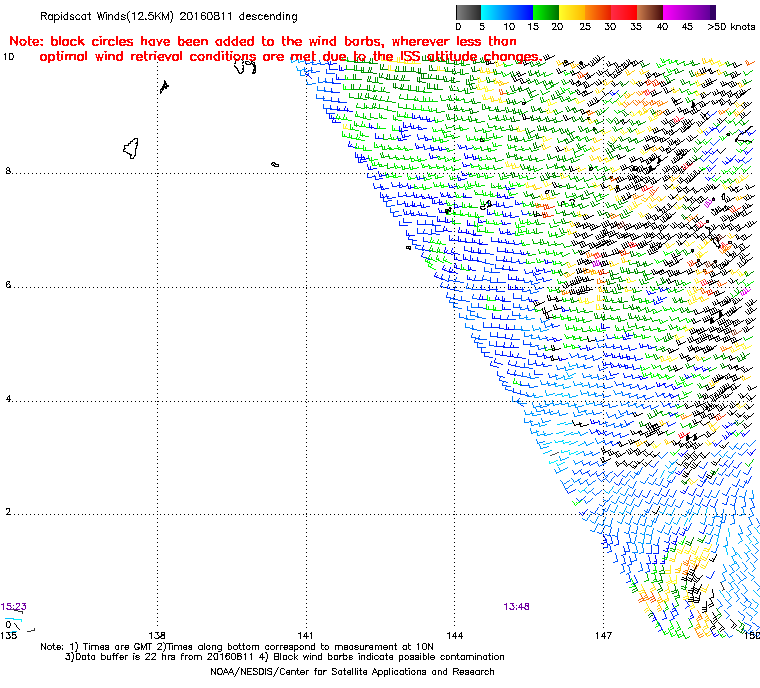Viewport: 760px width, 688px height.
Task: Click the red 'Note: black circles' warning line
Action: click(x=263, y=41)
